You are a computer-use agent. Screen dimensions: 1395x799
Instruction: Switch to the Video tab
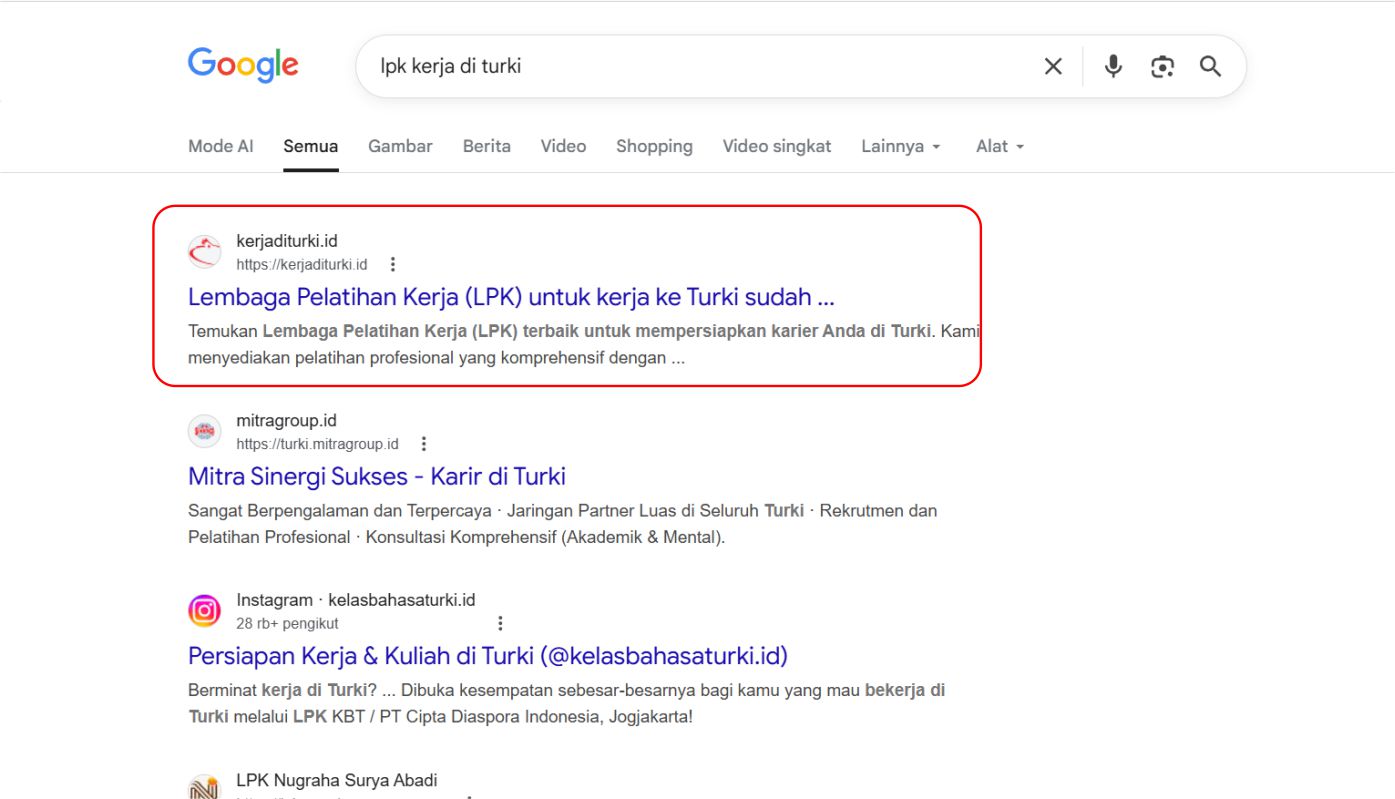pos(563,146)
